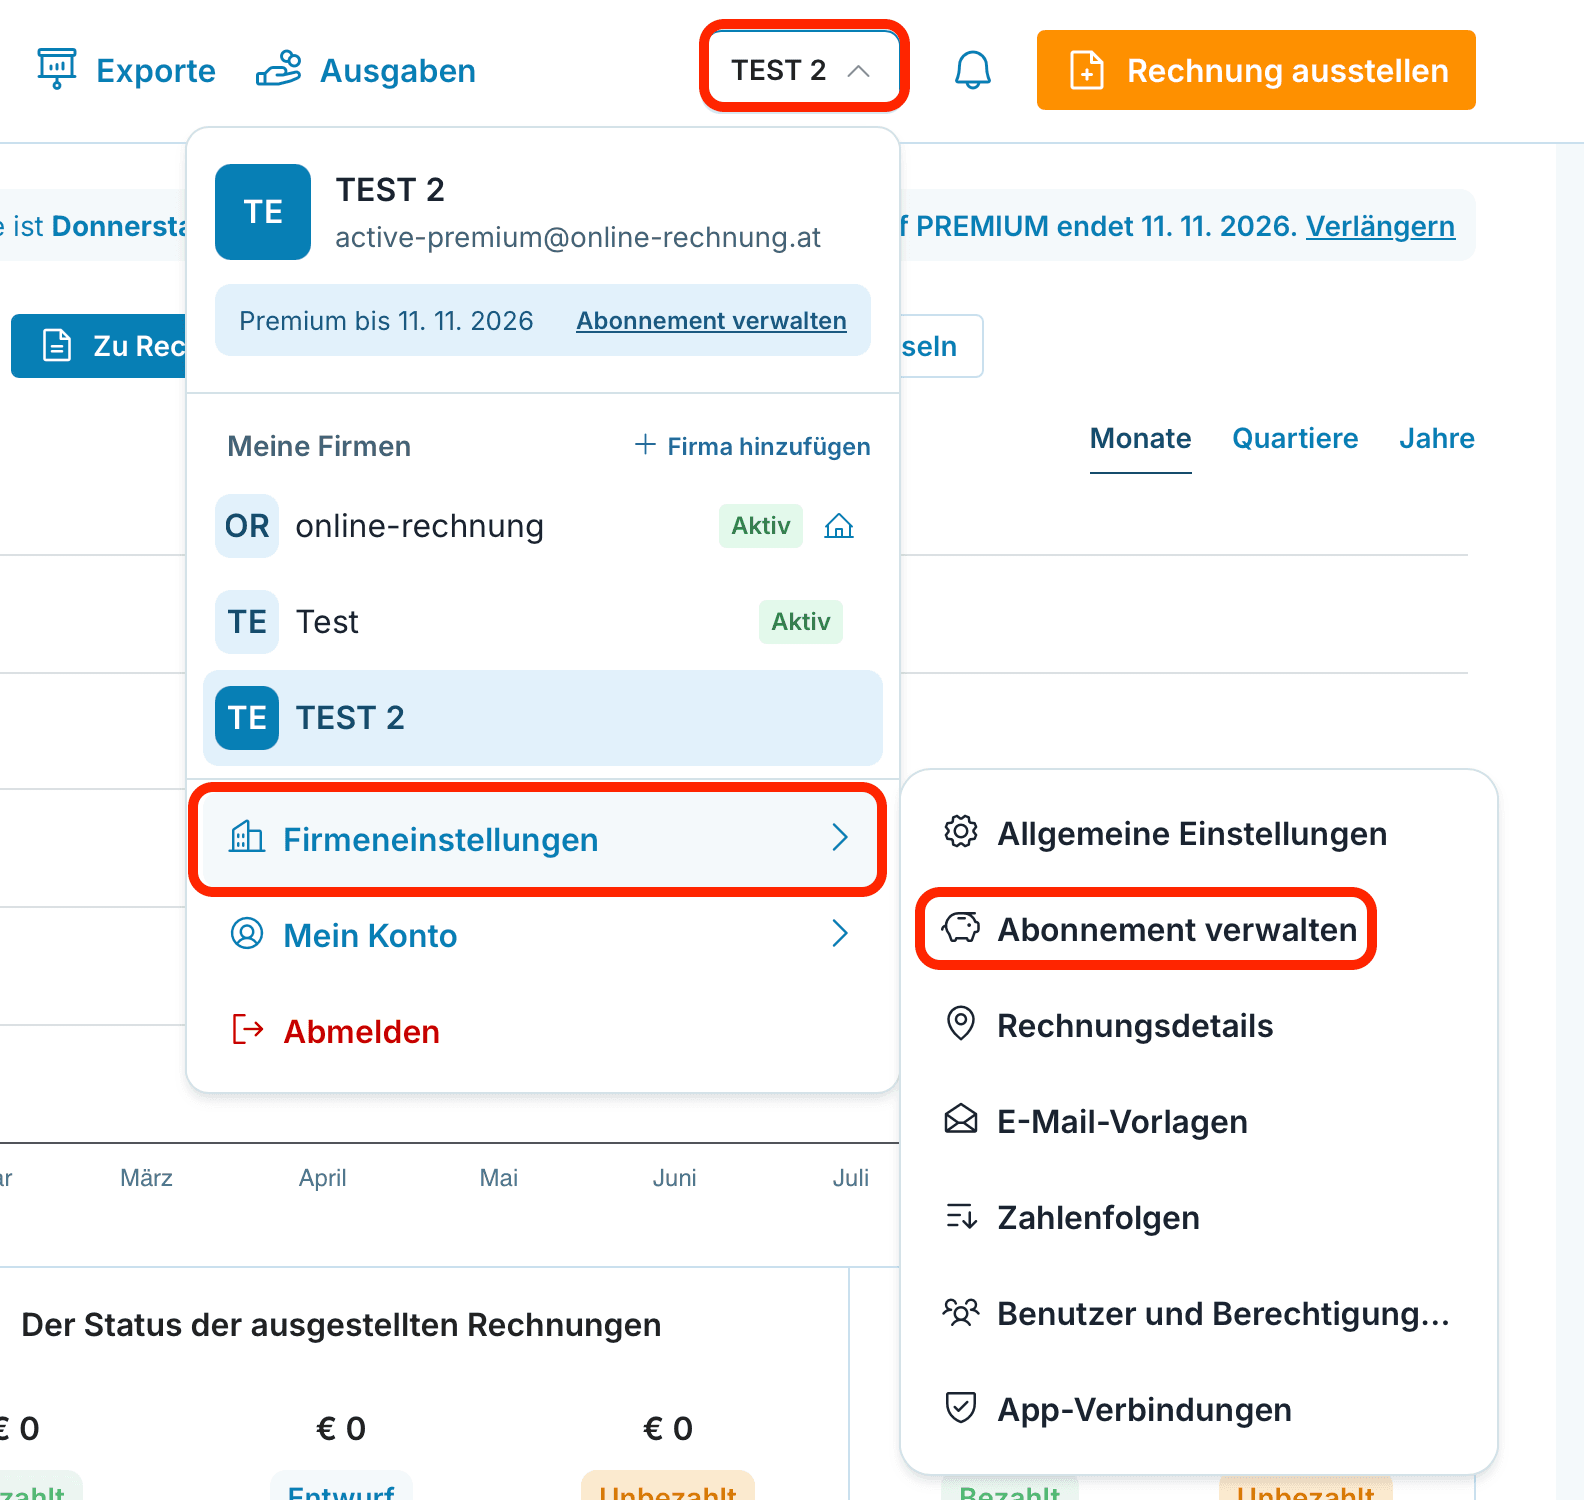Click the location pin icon for Rechnungsdetails
The height and width of the screenshot is (1500, 1584).
point(960,1023)
